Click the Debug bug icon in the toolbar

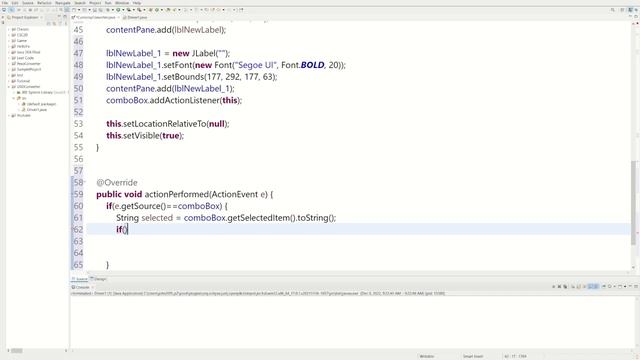[x=108, y=10]
